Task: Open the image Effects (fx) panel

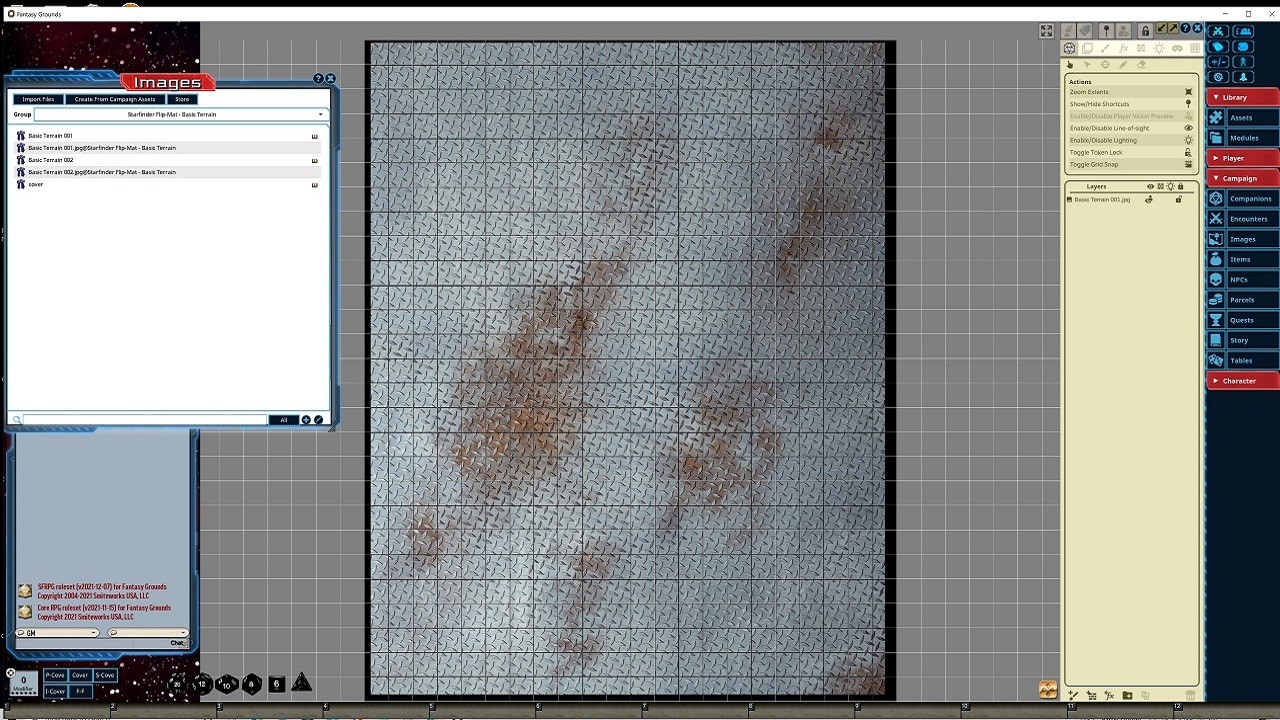Action: 1123,47
